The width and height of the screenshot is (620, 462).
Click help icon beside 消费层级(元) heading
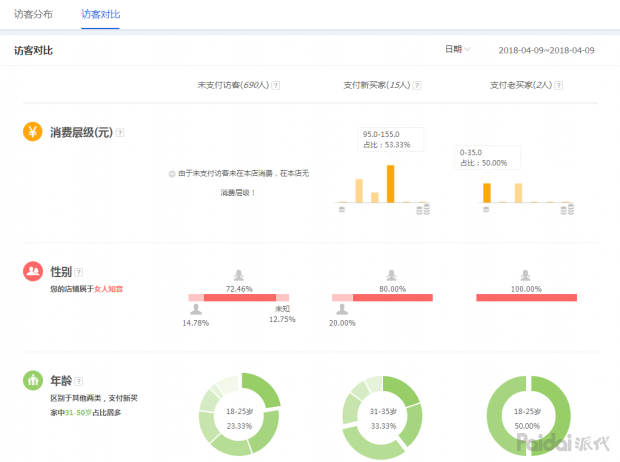pos(120,132)
